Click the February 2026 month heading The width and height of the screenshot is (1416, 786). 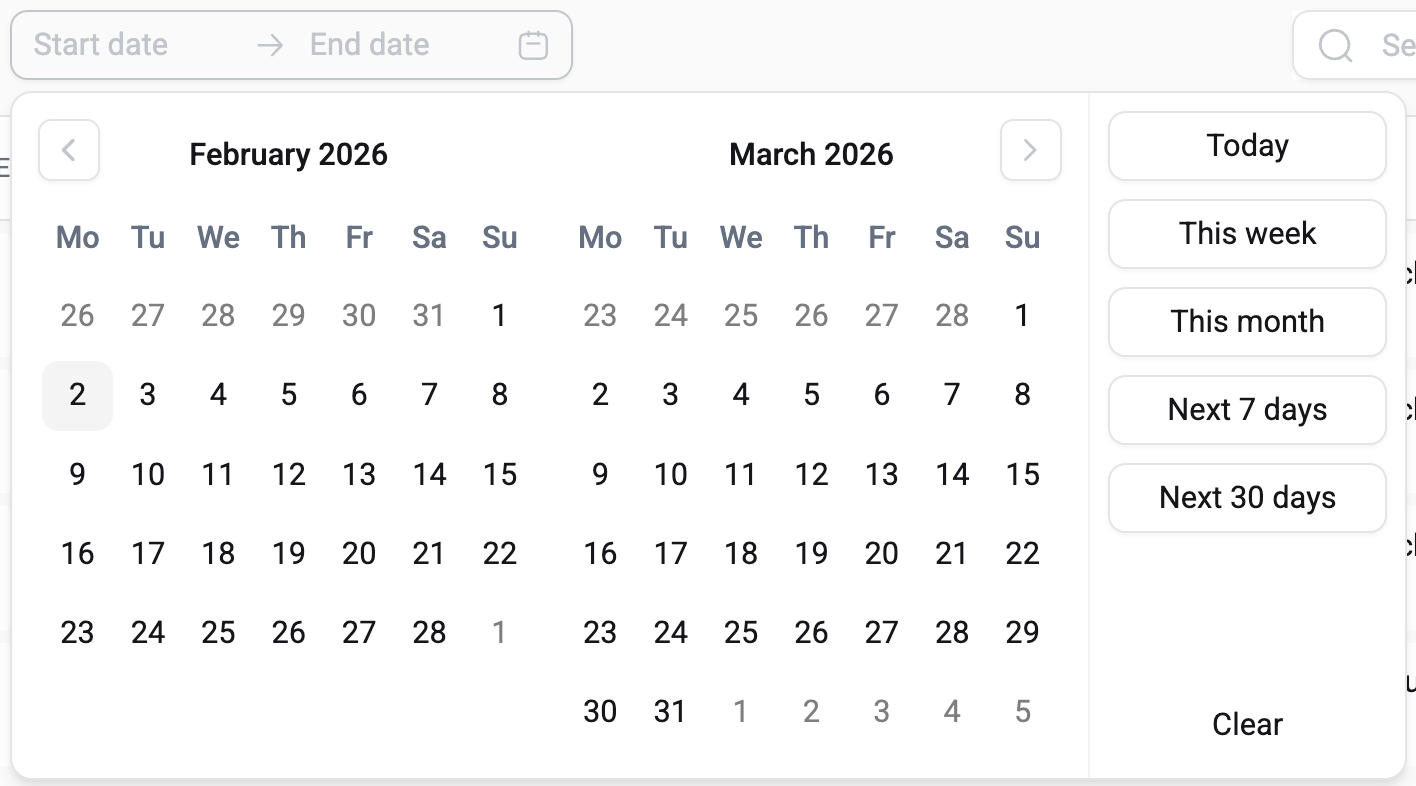[x=288, y=154]
